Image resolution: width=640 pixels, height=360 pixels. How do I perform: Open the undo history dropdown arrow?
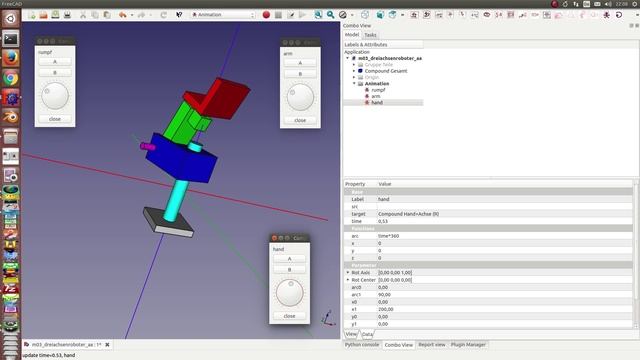[132, 15]
